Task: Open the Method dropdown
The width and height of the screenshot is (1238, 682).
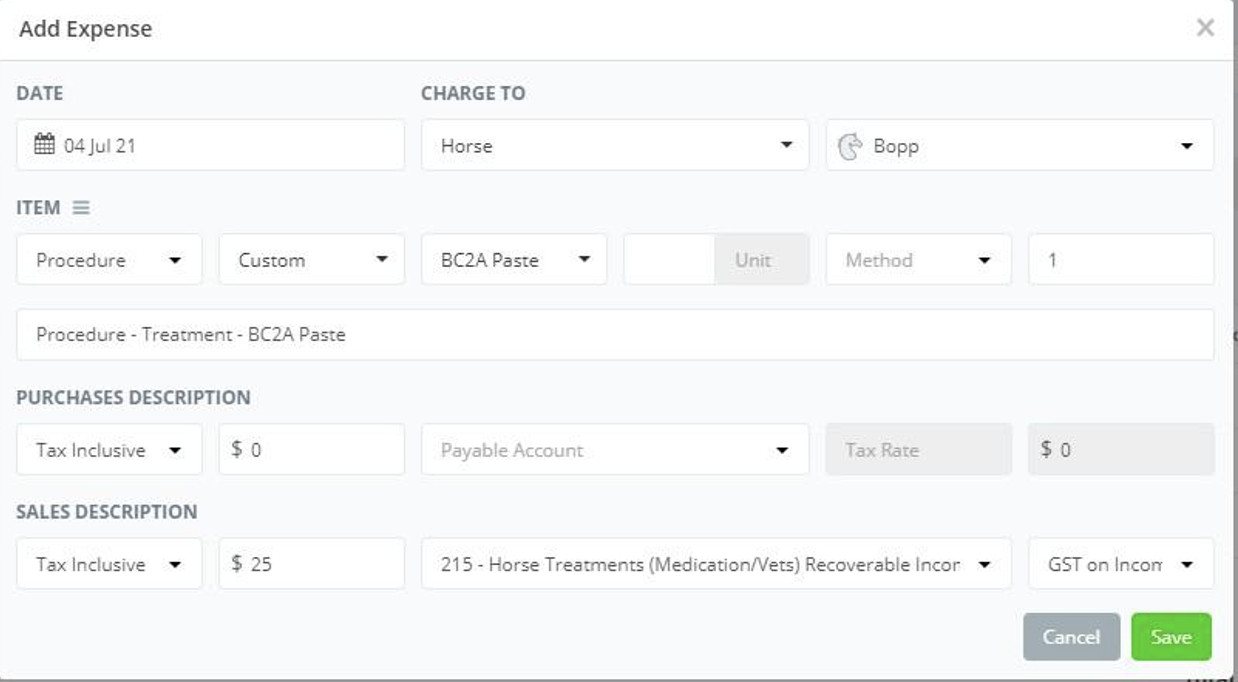Action: pos(918,260)
